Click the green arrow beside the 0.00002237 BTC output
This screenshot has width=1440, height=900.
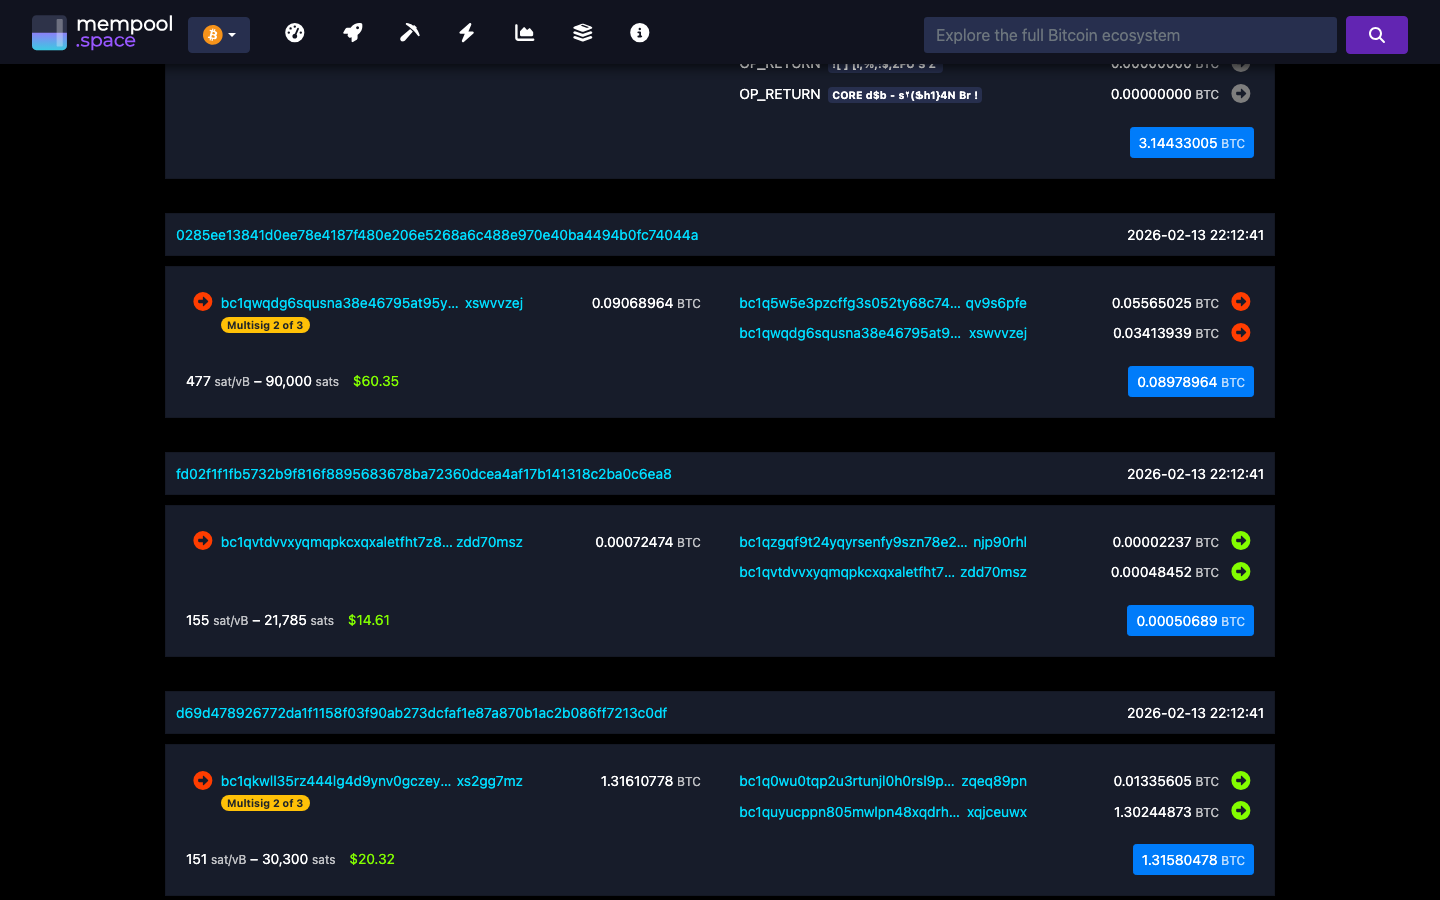click(1240, 541)
